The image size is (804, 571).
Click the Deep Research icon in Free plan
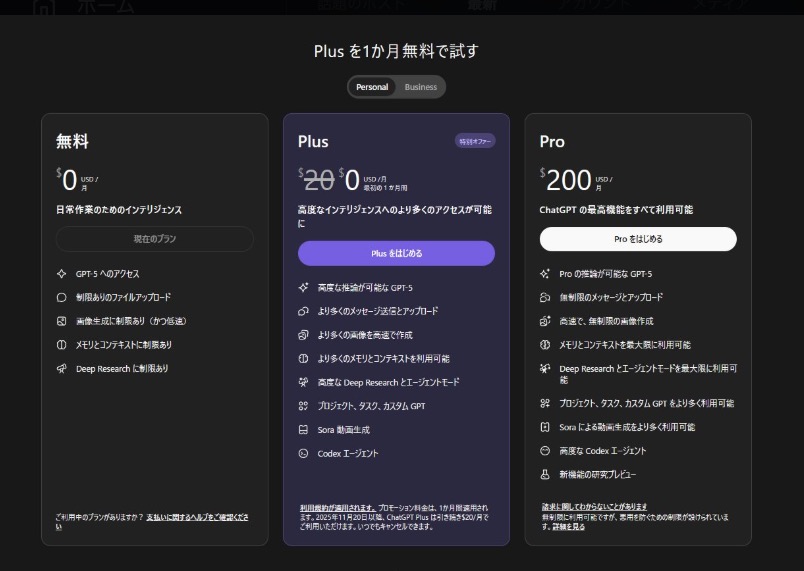(x=62, y=368)
